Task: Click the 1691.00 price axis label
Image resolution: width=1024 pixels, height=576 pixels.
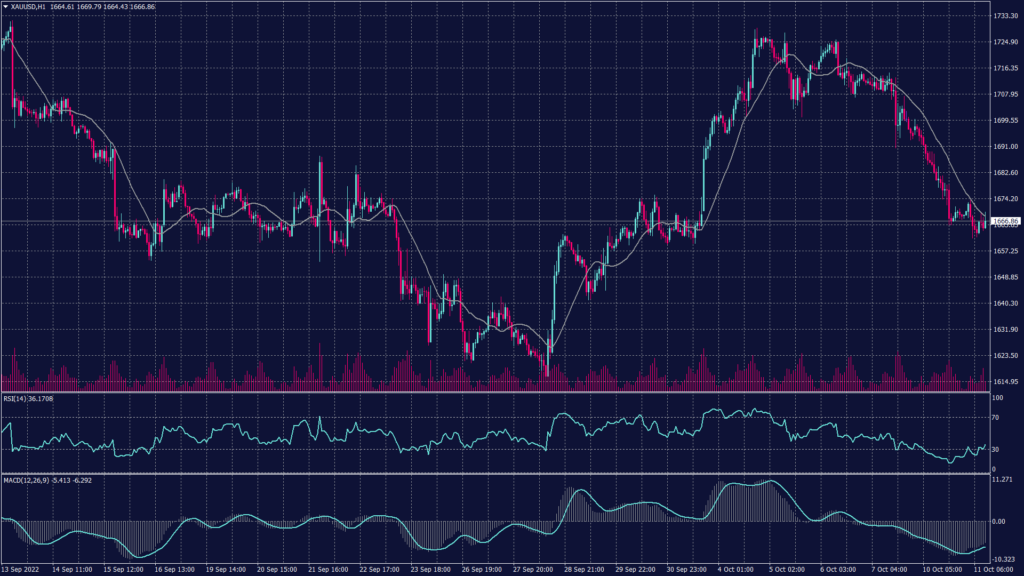Action: [1004, 146]
